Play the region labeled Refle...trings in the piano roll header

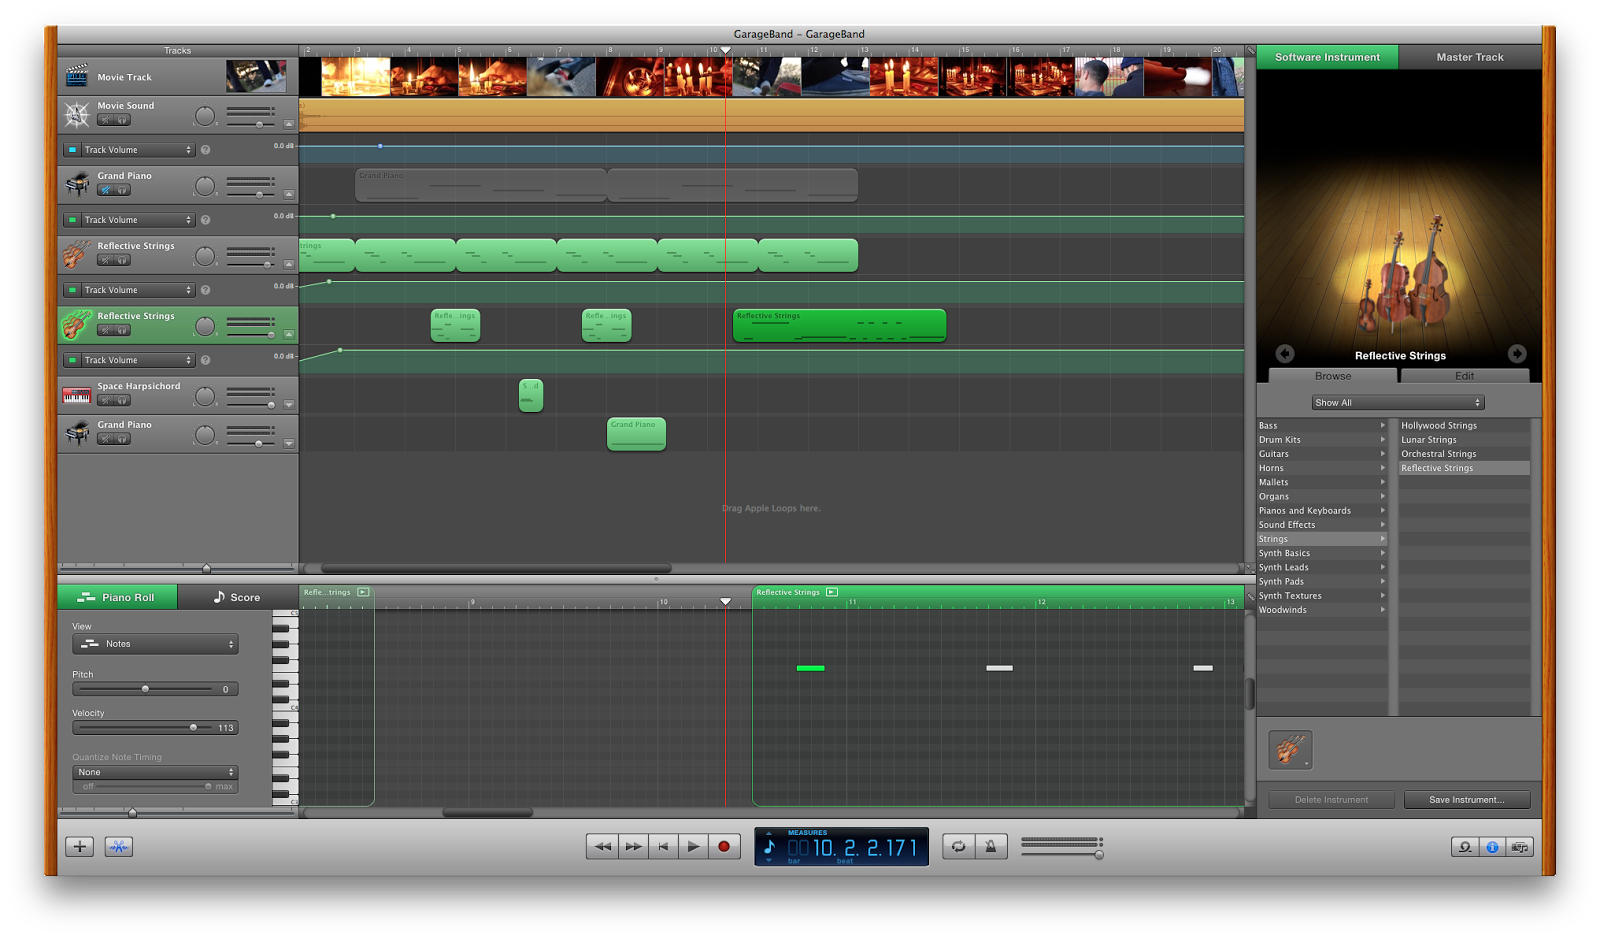[x=363, y=592]
